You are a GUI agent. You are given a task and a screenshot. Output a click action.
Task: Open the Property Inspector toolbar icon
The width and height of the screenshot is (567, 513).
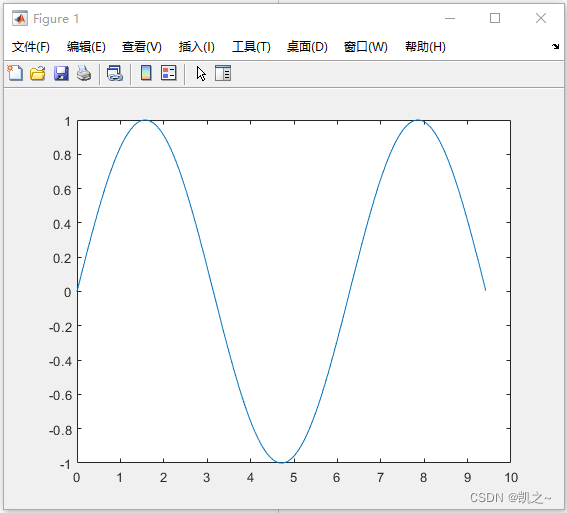223,73
